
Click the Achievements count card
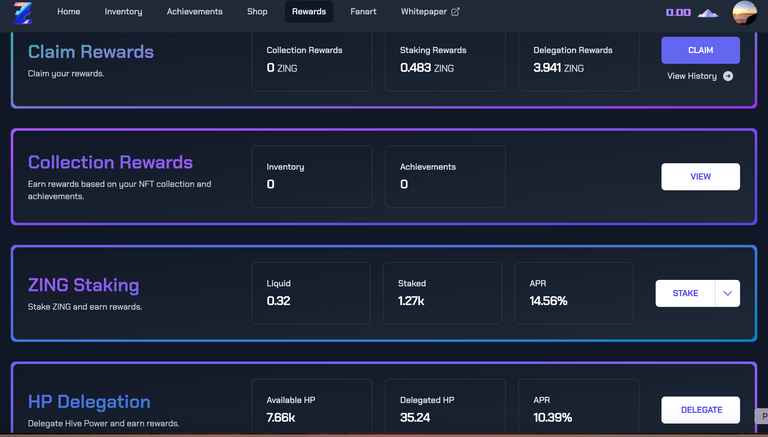point(445,176)
